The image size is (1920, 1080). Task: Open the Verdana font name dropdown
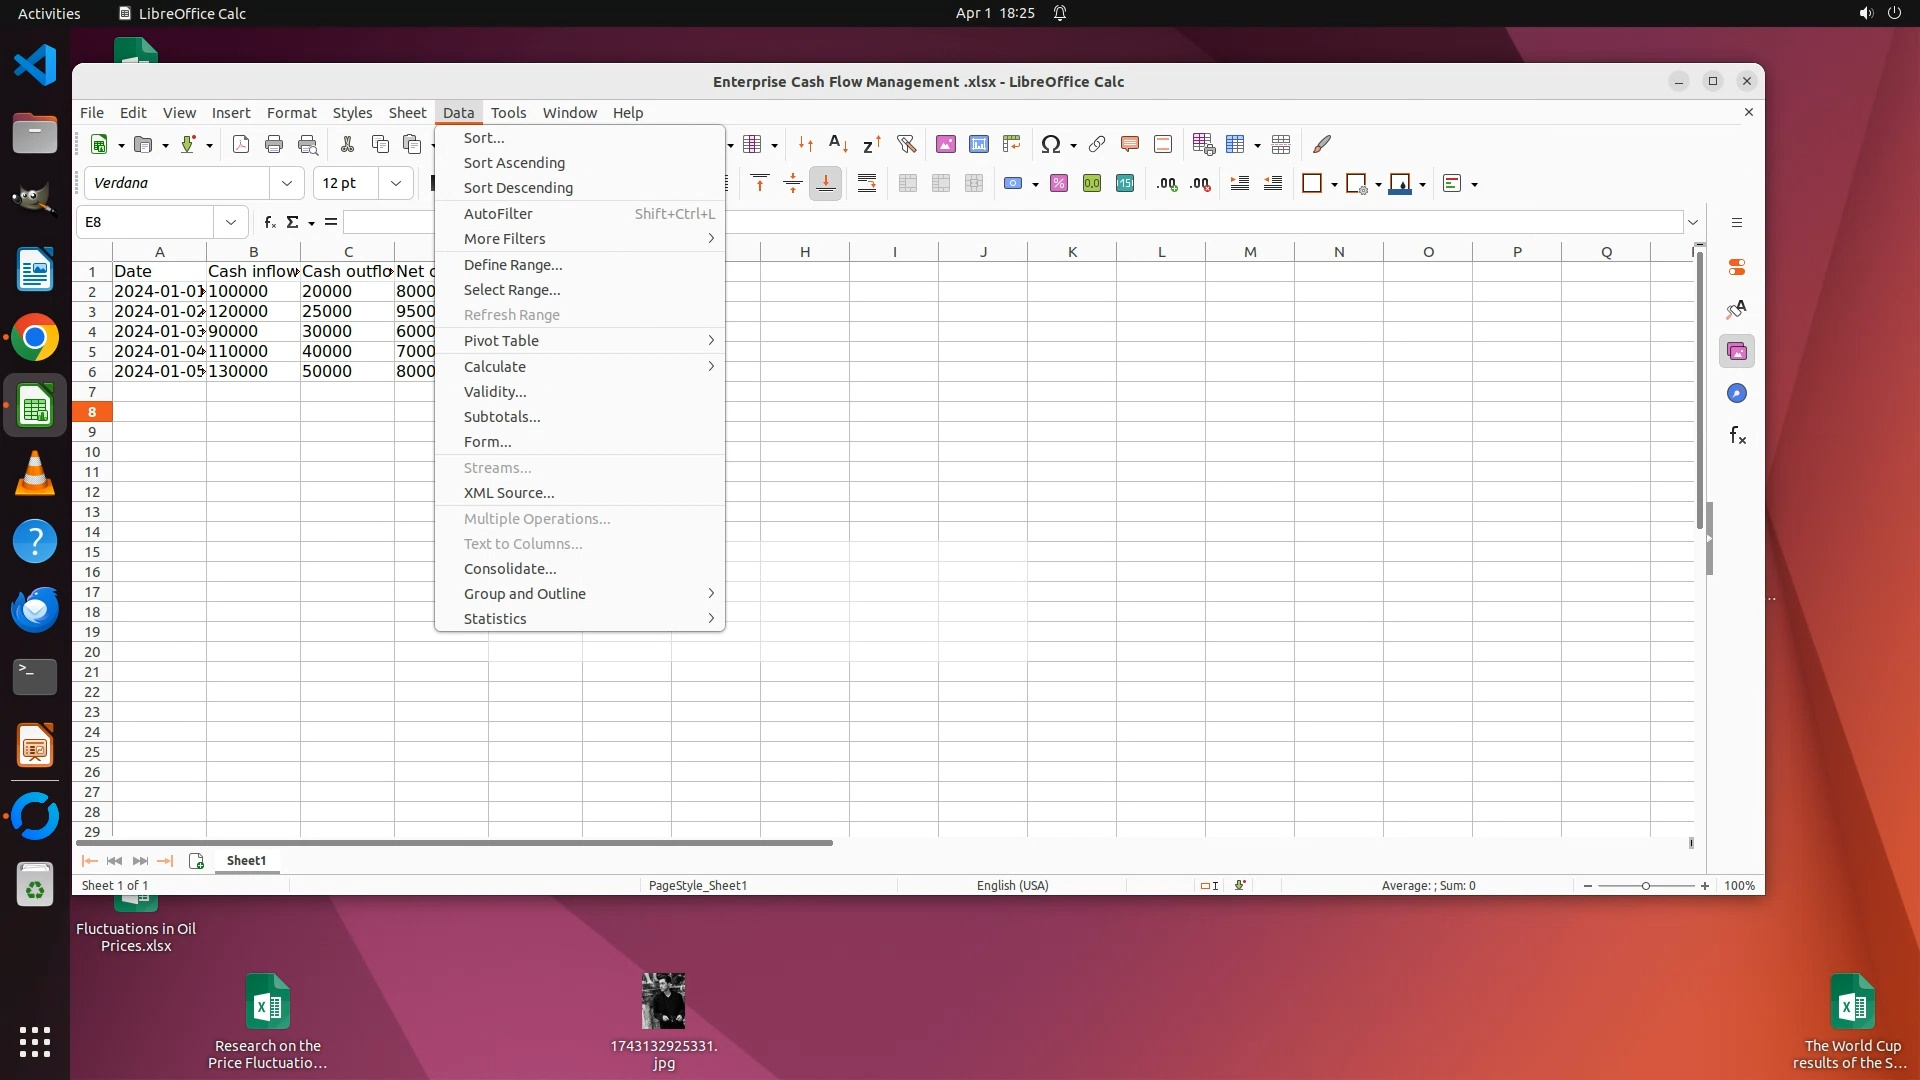click(287, 183)
